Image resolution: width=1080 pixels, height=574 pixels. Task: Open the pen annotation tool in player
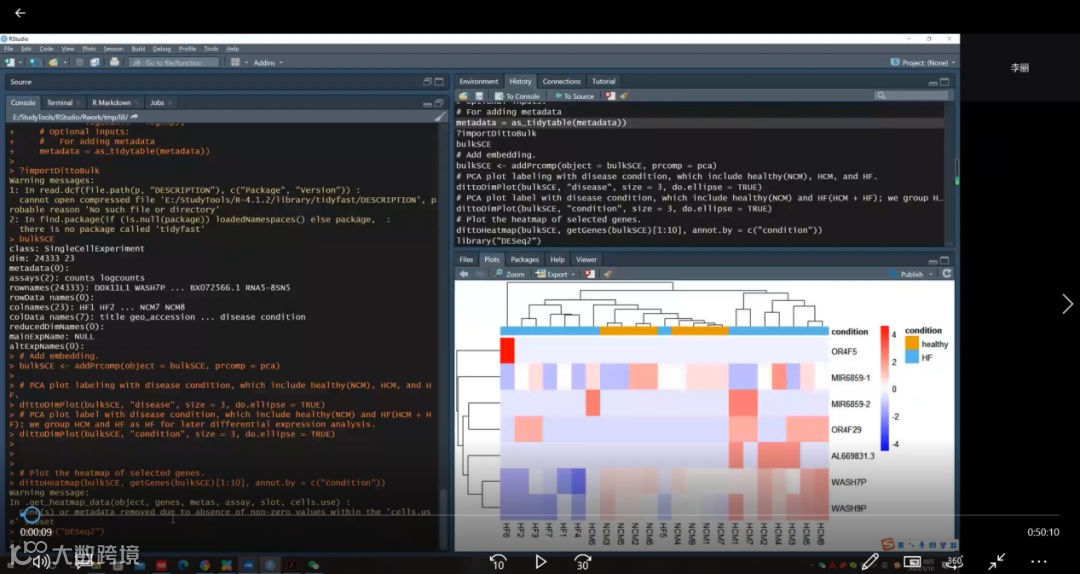869,562
